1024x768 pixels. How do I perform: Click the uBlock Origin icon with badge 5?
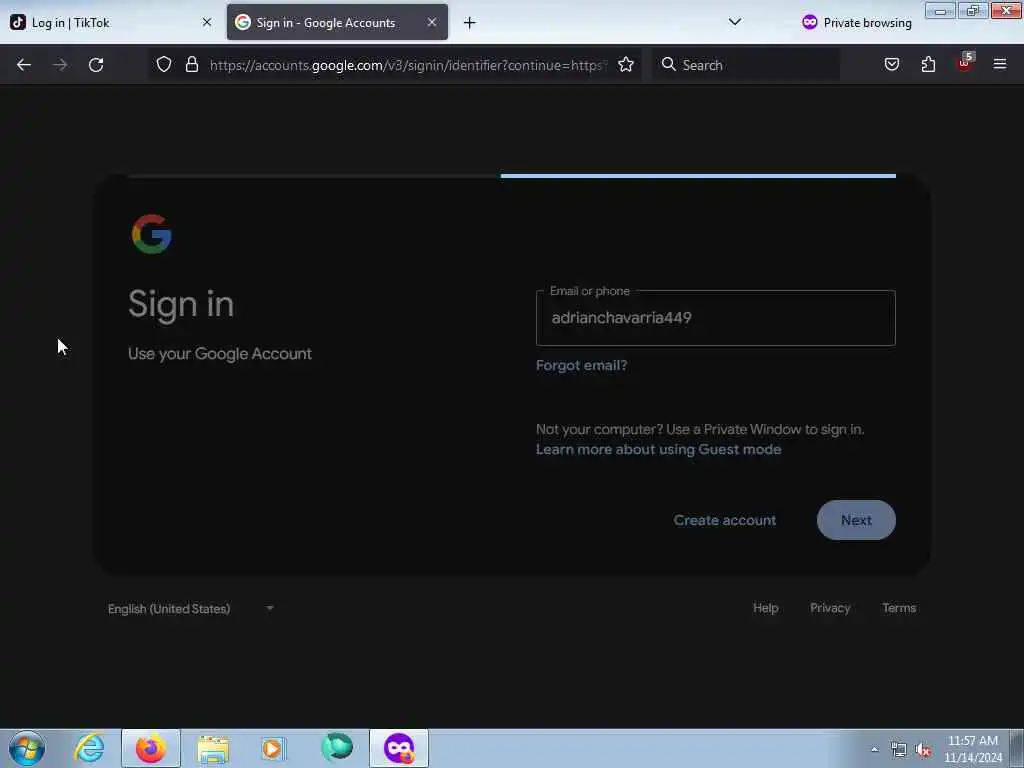pos(965,63)
